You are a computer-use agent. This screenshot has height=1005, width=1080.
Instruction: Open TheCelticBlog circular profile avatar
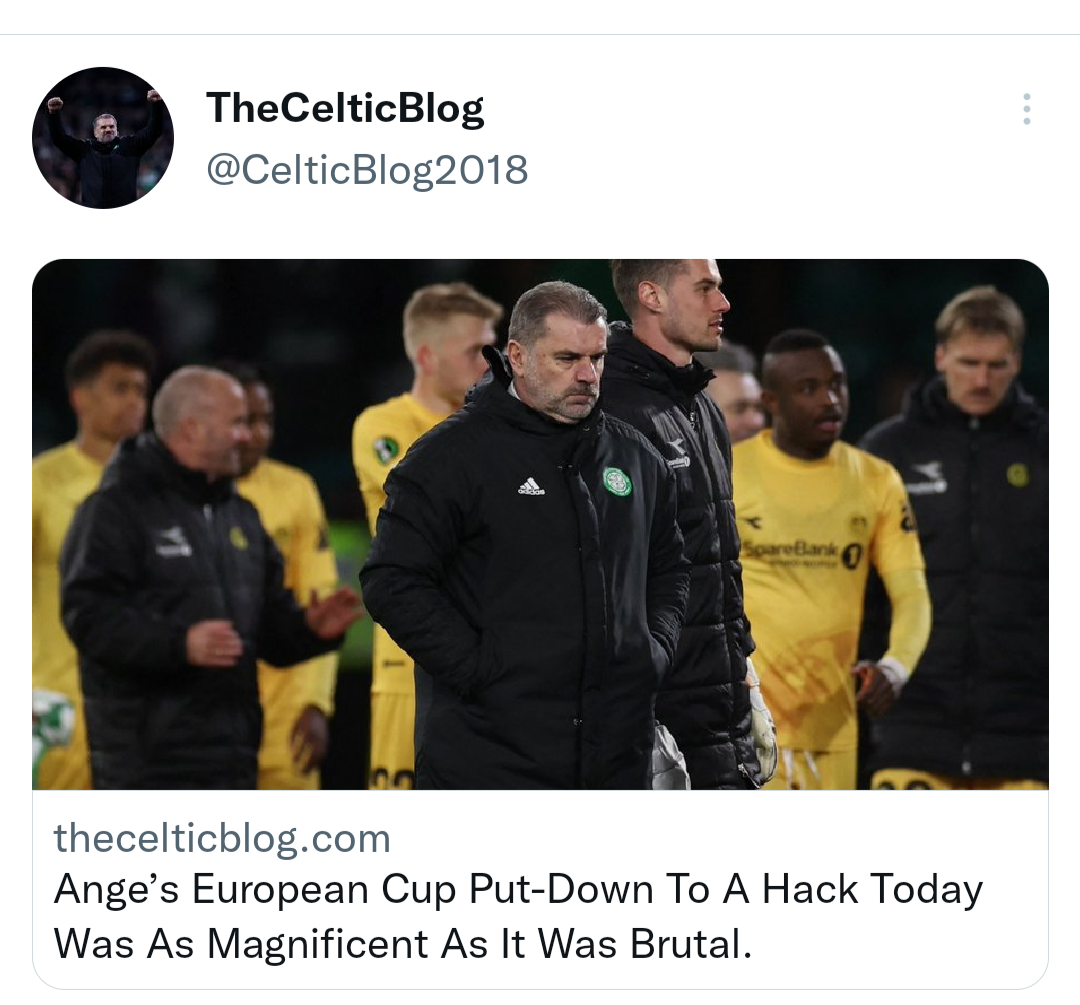tap(103, 138)
